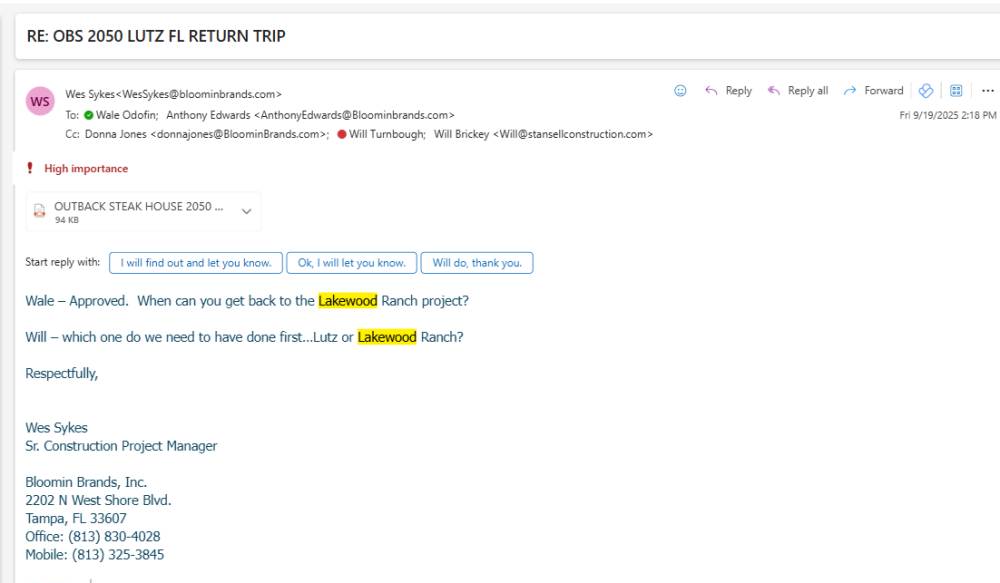Click the Reply all button
The width and height of the screenshot is (1000, 583).
point(798,91)
